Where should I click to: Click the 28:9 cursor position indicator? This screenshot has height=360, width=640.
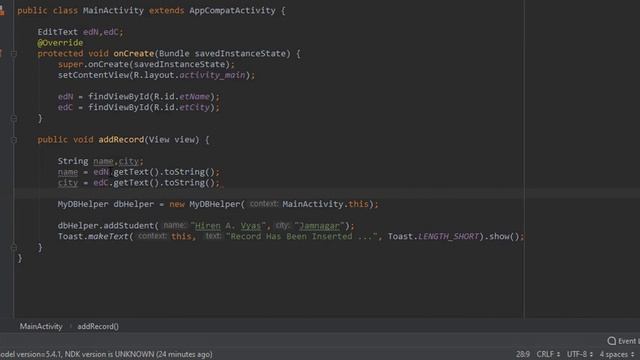pyautogui.click(x=522, y=354)
